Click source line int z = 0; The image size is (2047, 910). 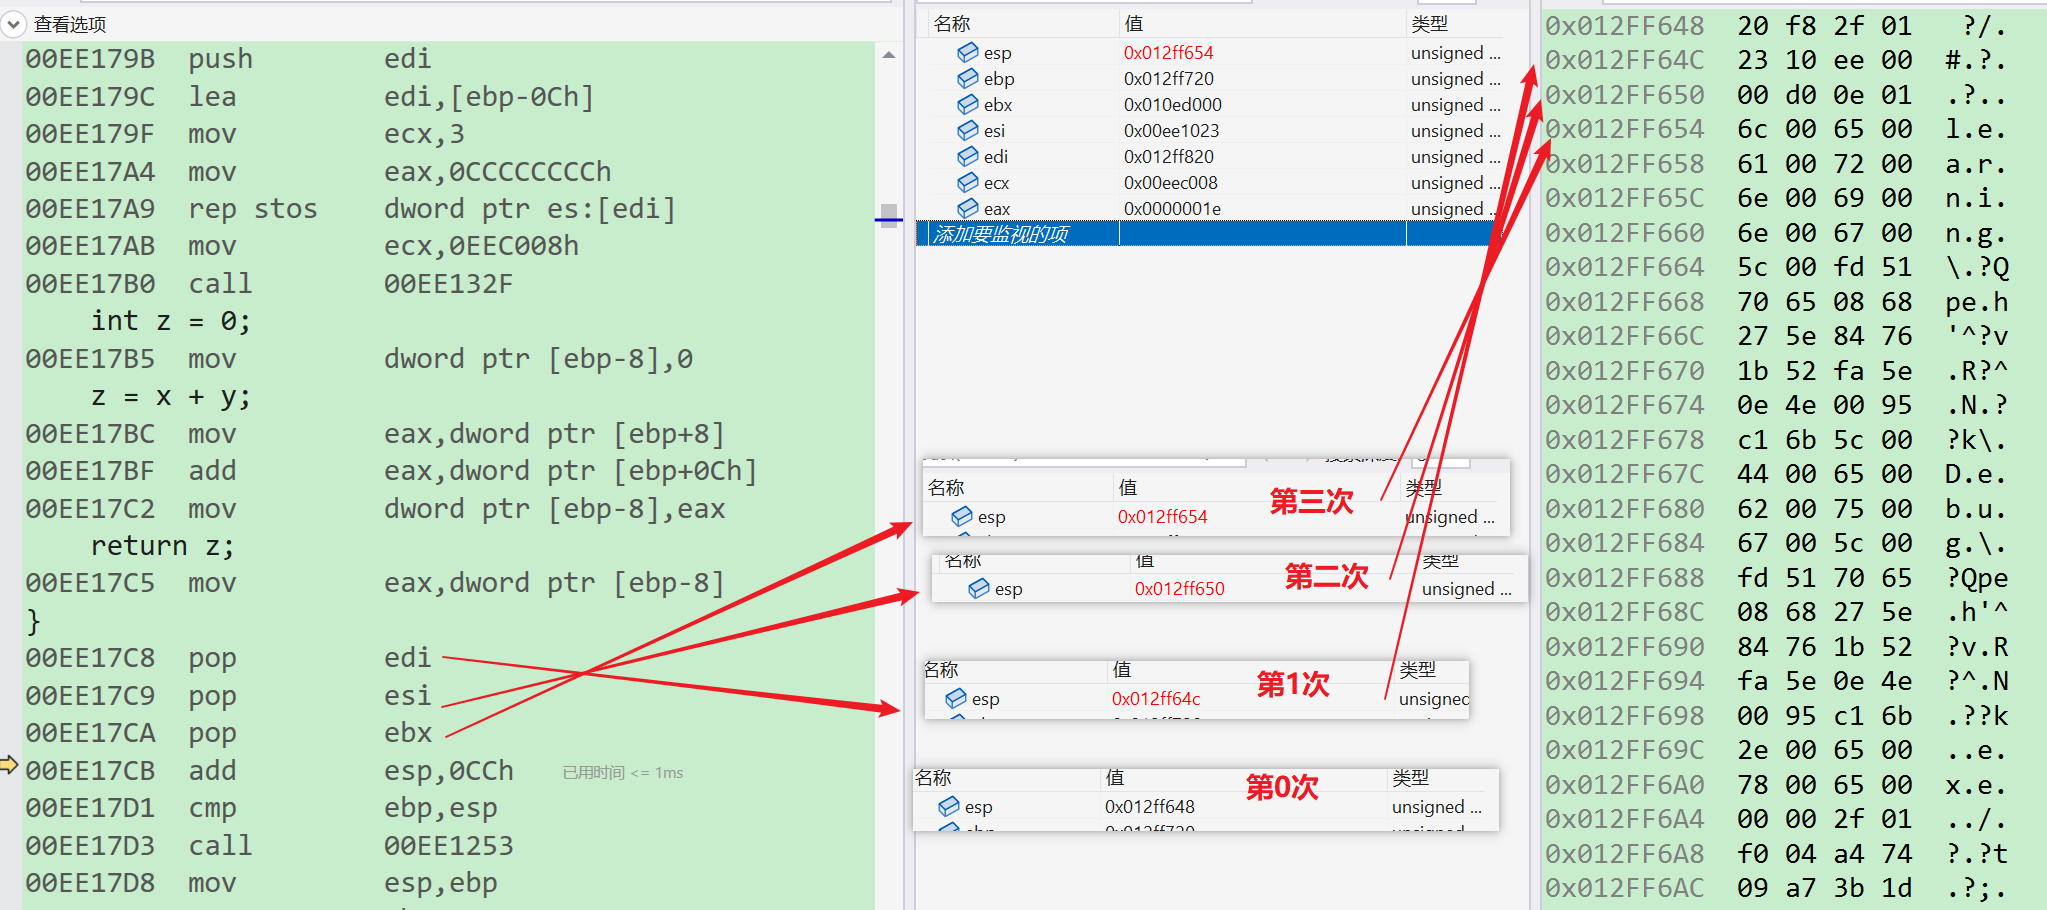[x=171, y=321]
